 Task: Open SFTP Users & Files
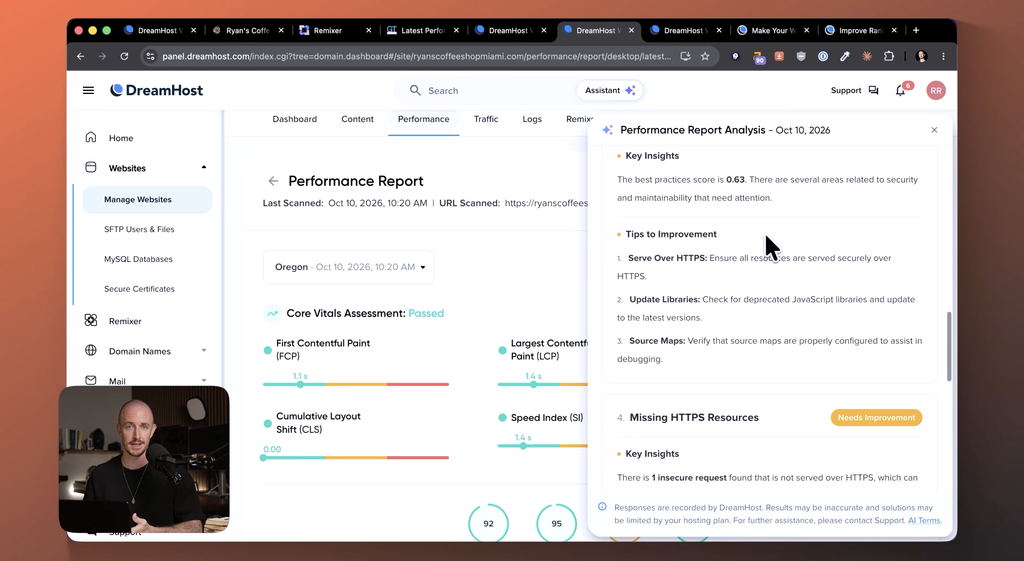[x=139, y=229]
